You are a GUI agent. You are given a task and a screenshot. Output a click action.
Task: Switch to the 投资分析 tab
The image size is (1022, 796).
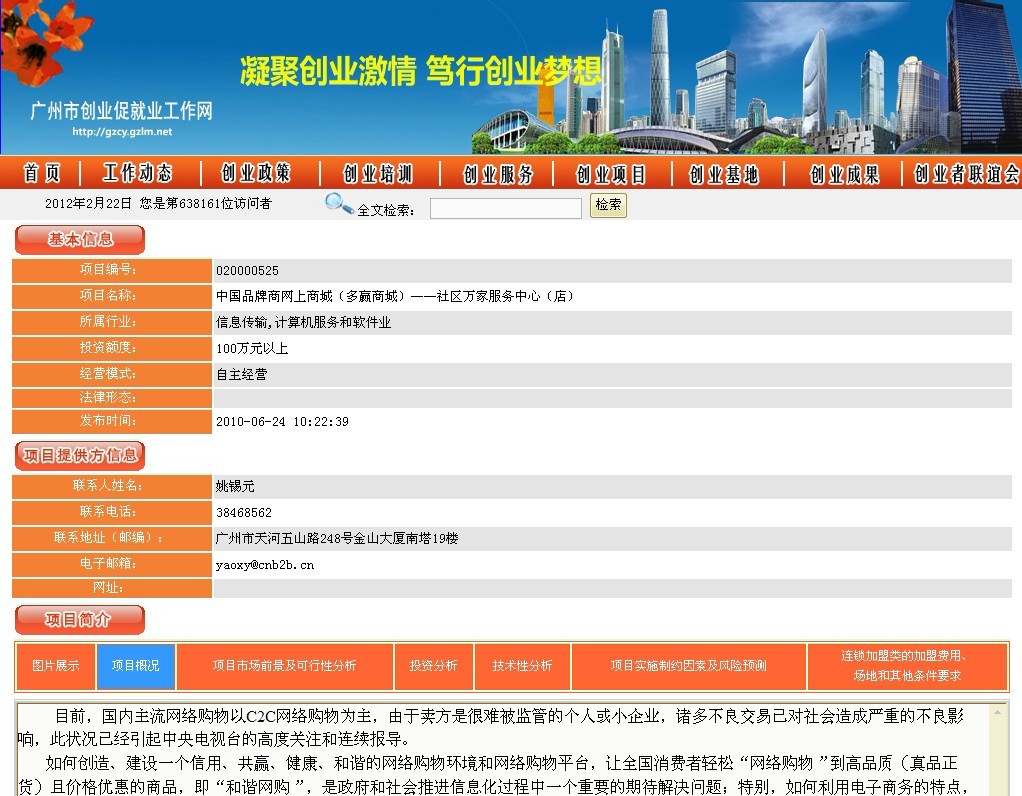click(x=433, y=666)
